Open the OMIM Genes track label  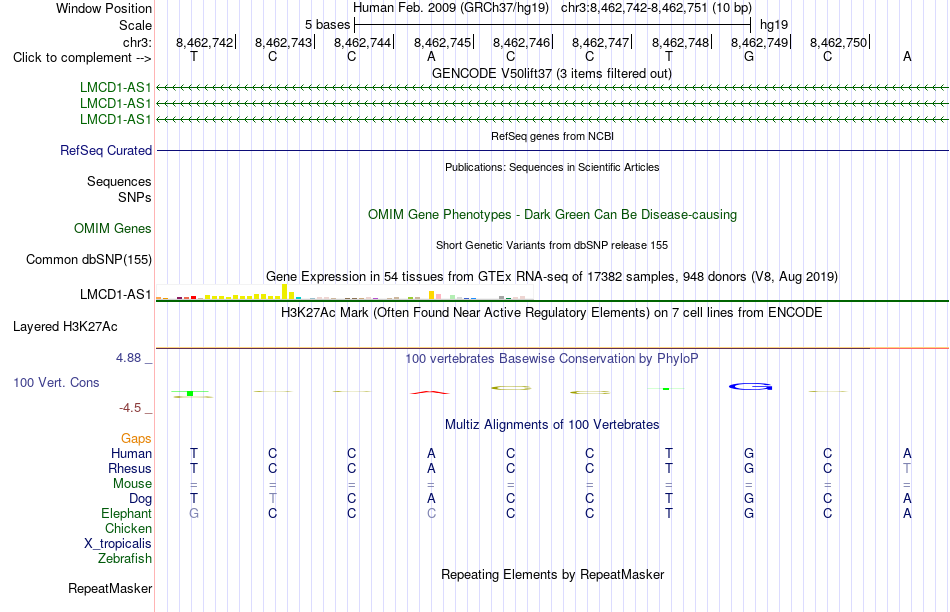[113, 228]
